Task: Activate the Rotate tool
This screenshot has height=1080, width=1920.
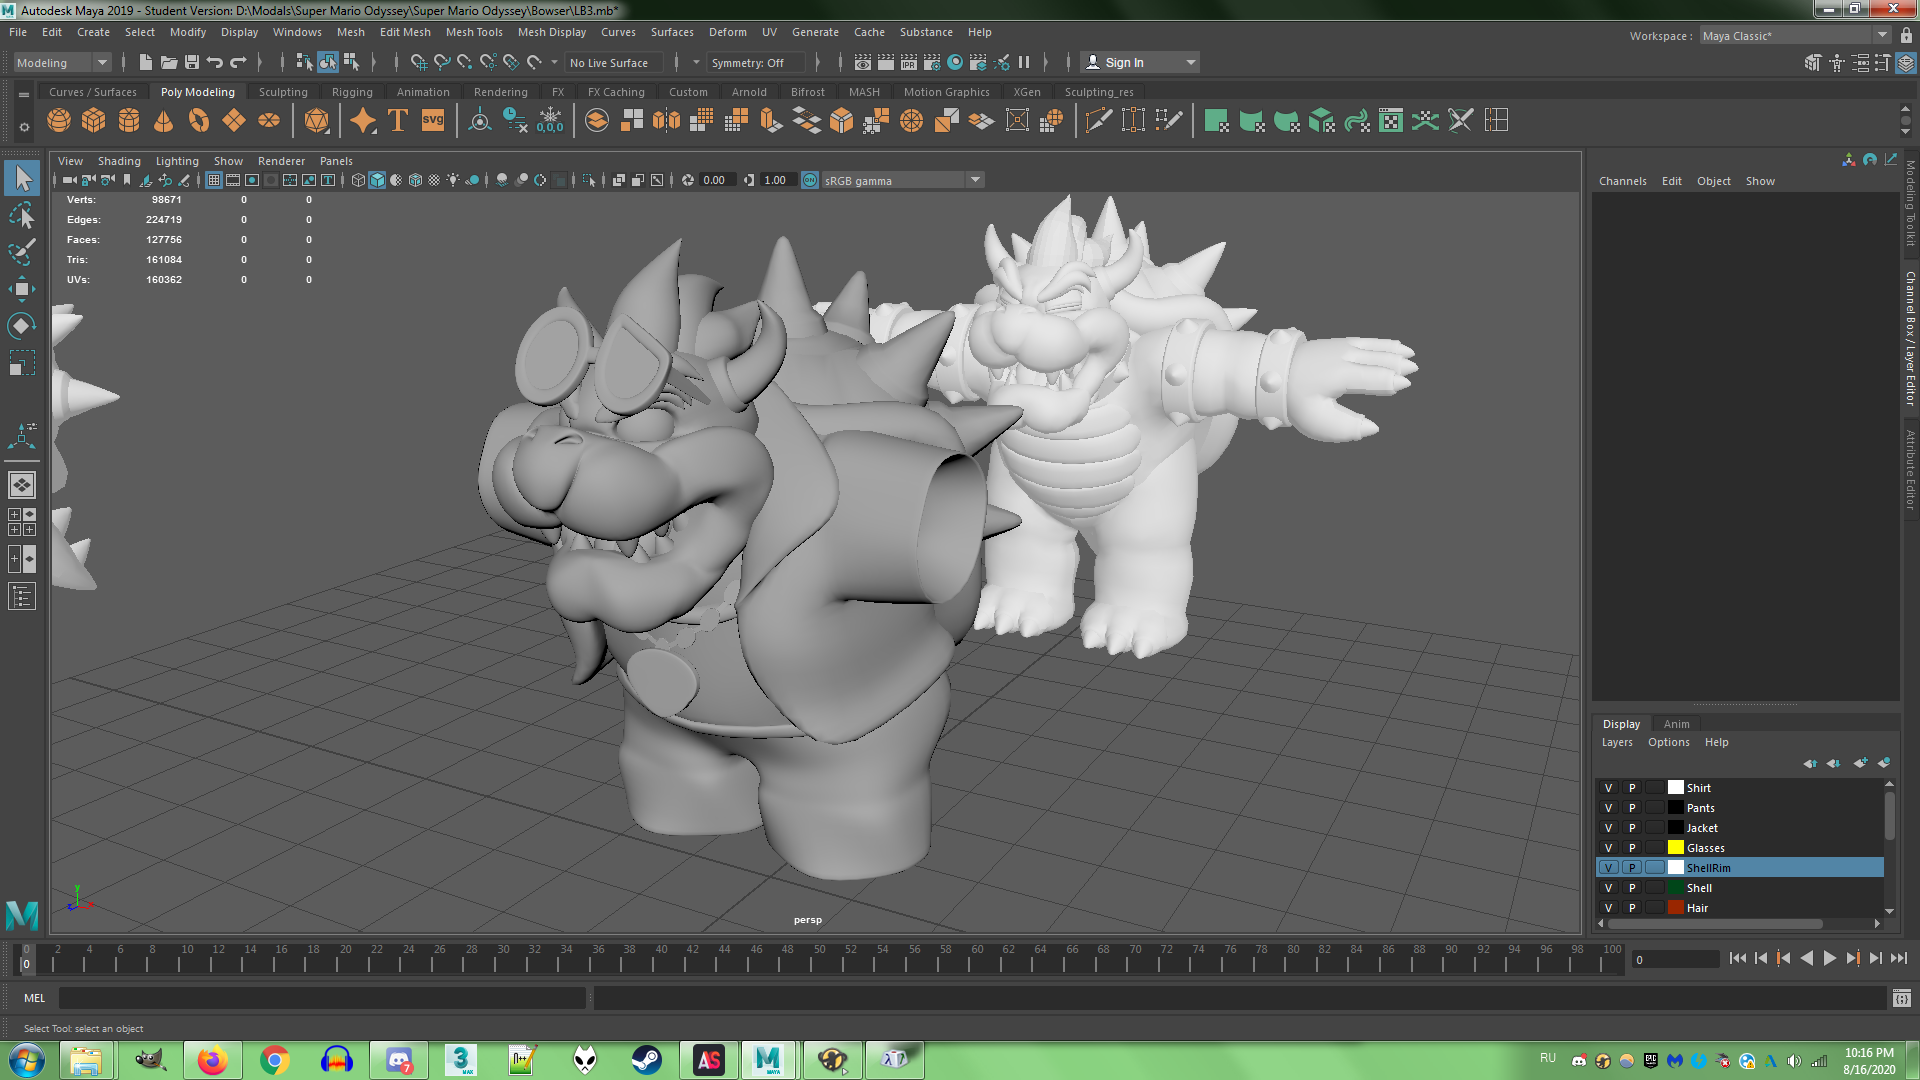Action: (x=22, y=326)
